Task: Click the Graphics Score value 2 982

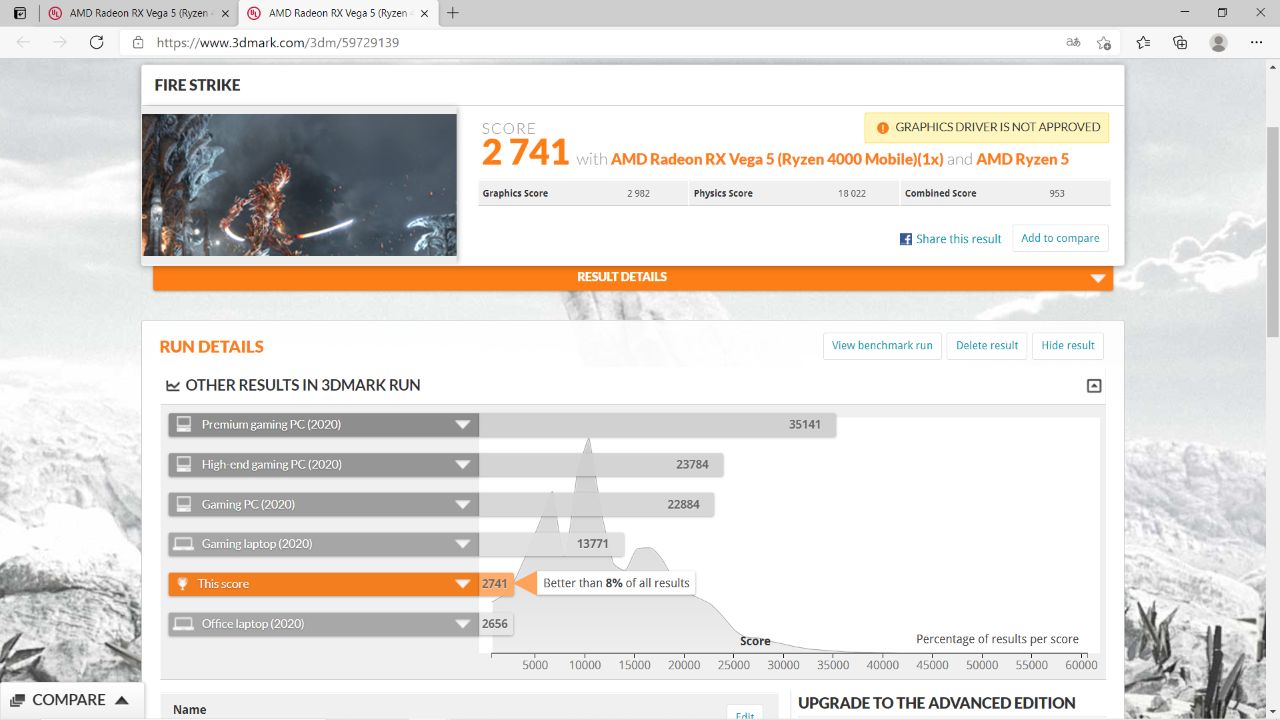Action: [638, 194]
